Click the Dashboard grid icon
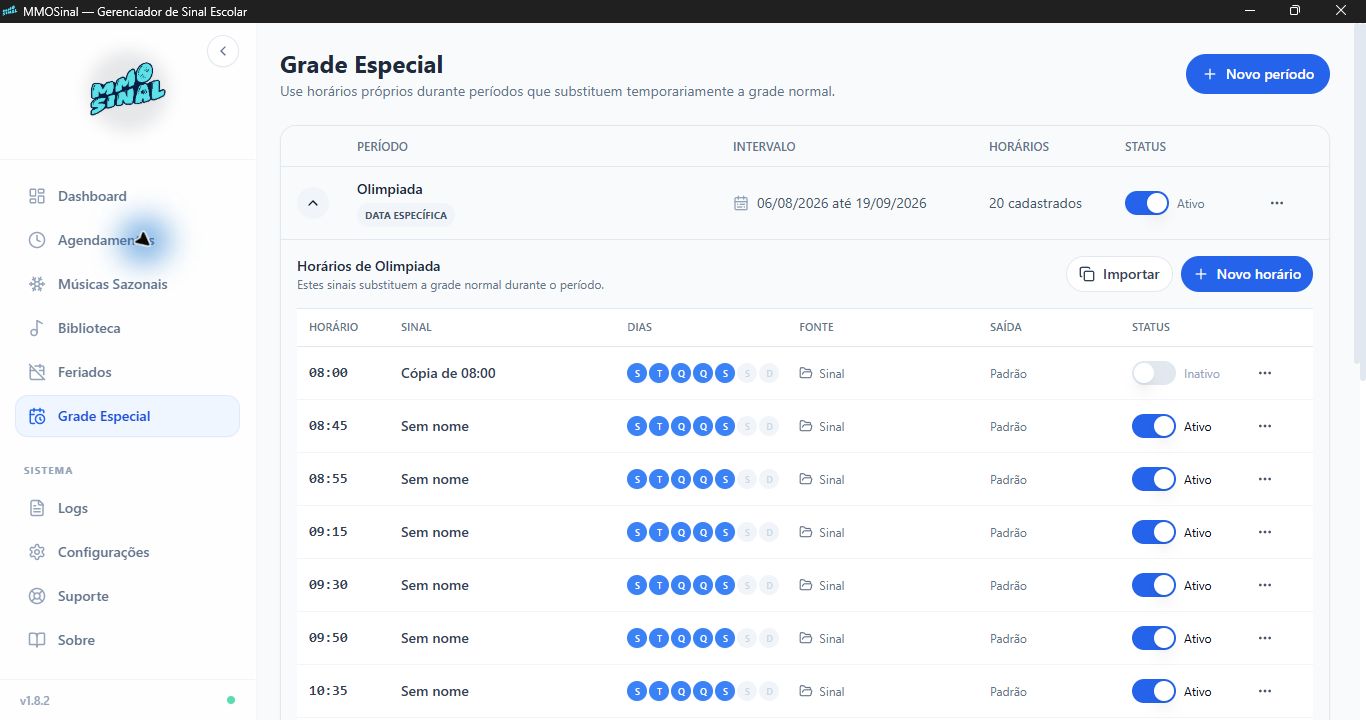This screenshot has height=720, width=1366. [37, 196]
